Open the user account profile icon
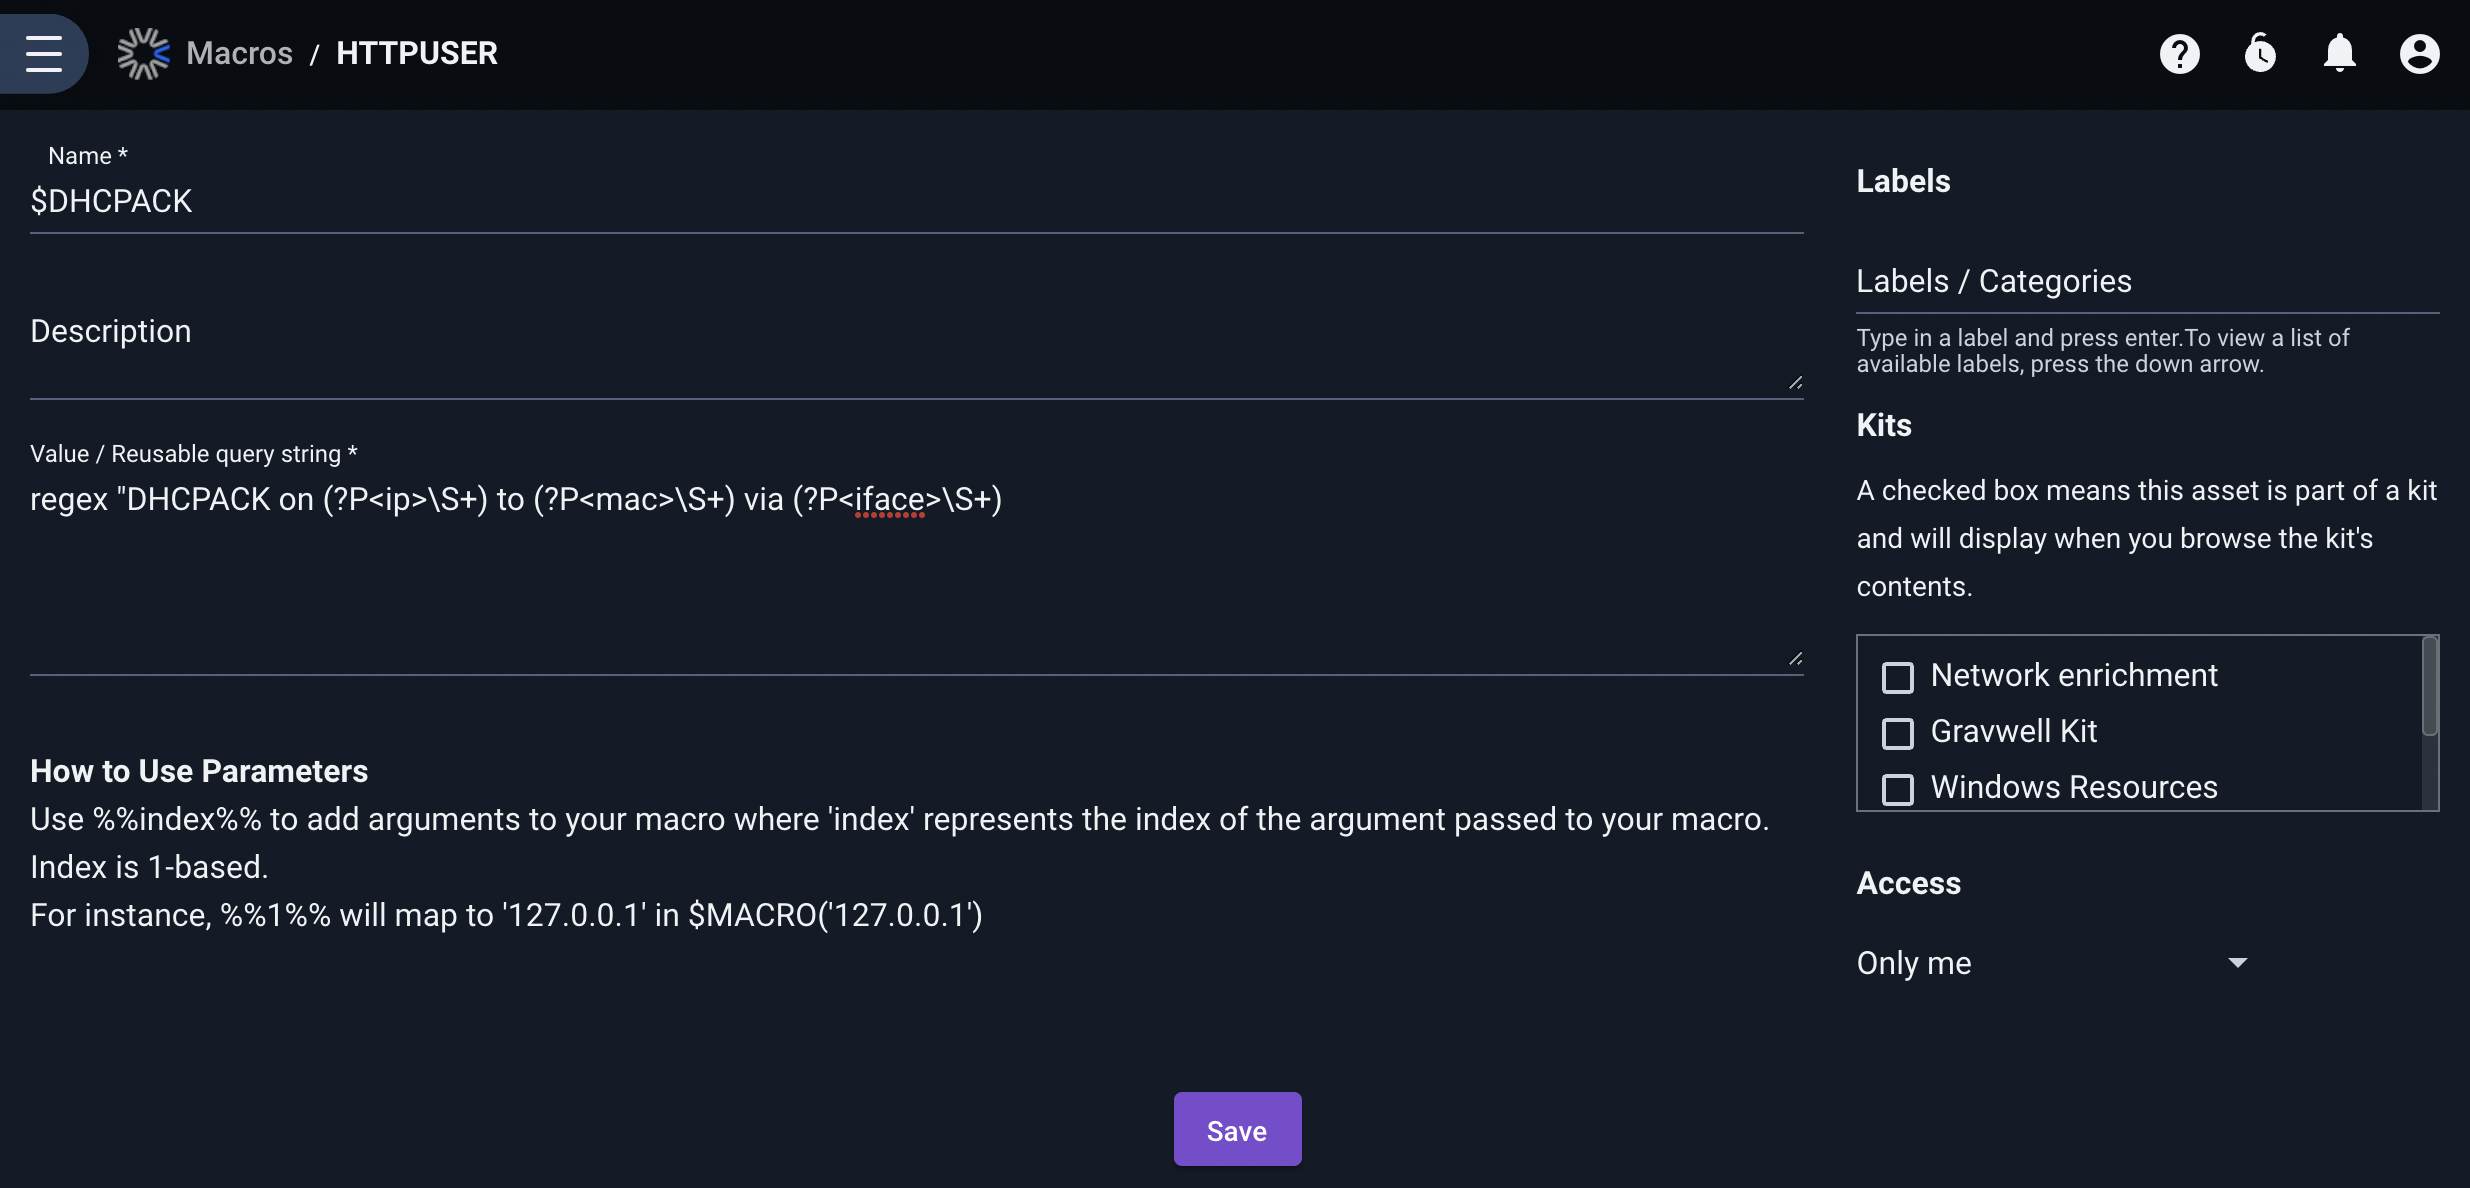The height and width of the screenshot is (1188, 2470). [x=2420, y=54]
